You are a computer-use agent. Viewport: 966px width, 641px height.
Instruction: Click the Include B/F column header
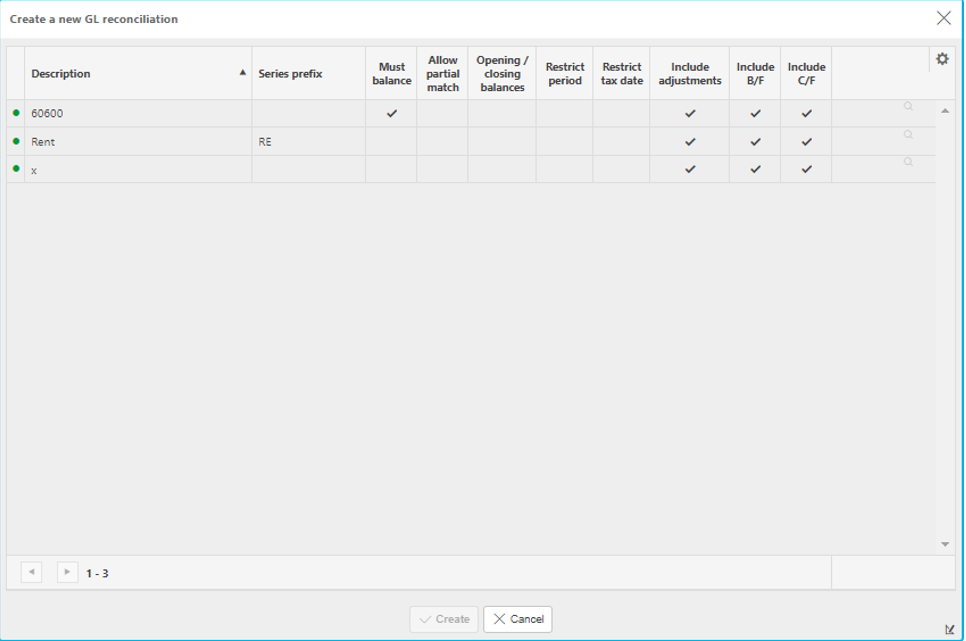point(755,73)
